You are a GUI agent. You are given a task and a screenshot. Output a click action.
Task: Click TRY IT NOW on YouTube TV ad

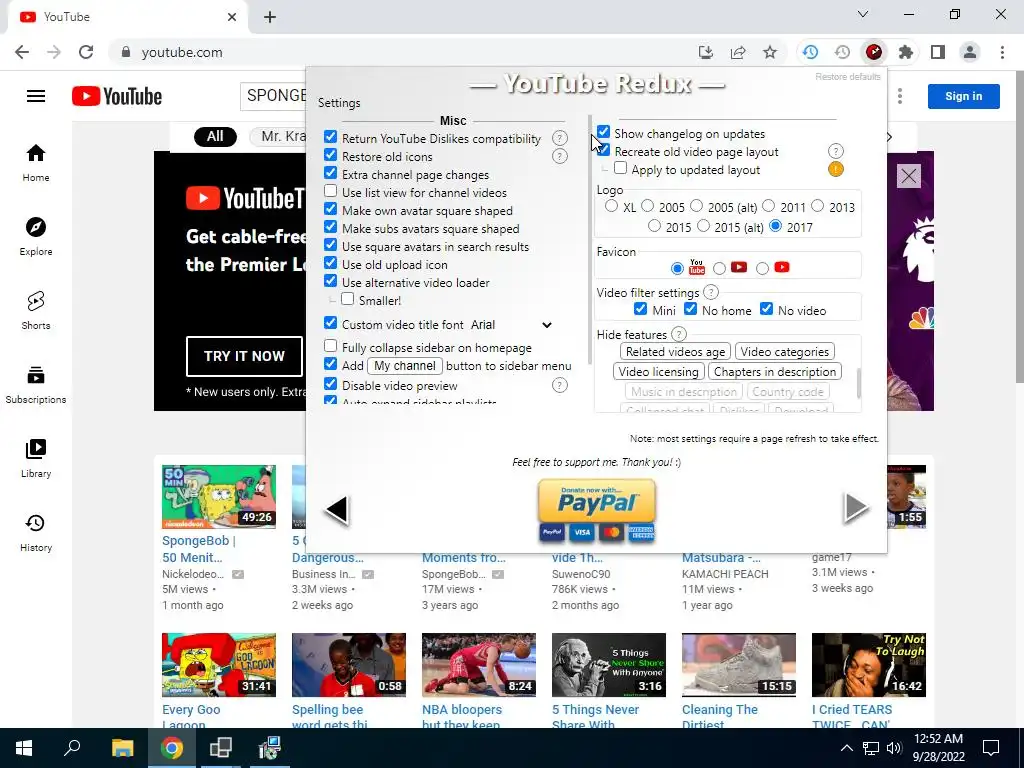pos(244,356)
